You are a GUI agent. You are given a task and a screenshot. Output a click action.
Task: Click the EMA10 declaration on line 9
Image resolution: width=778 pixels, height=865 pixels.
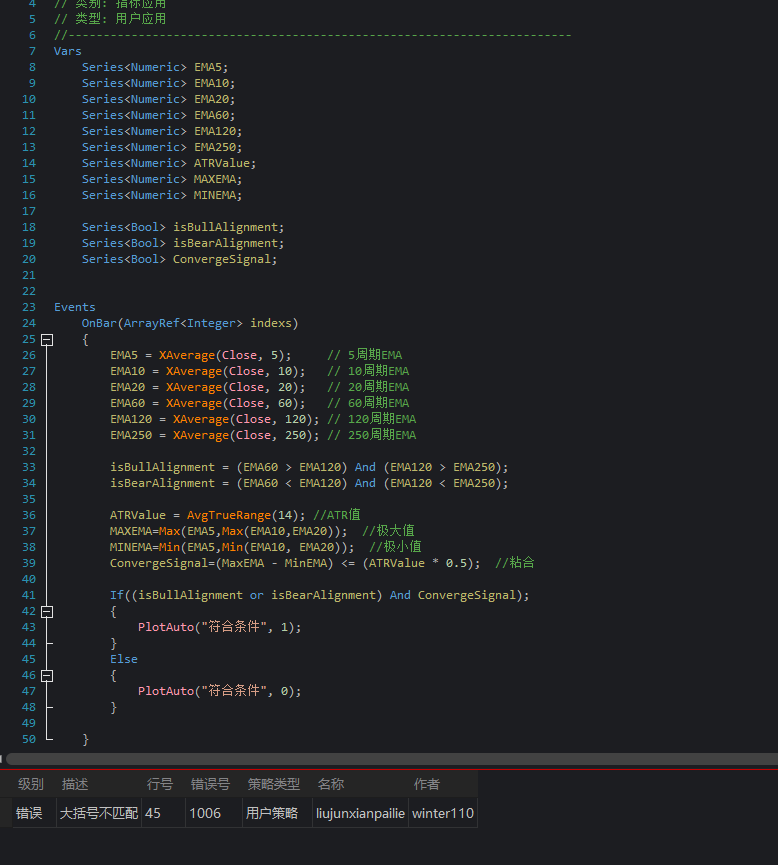(x=211, y=83)
